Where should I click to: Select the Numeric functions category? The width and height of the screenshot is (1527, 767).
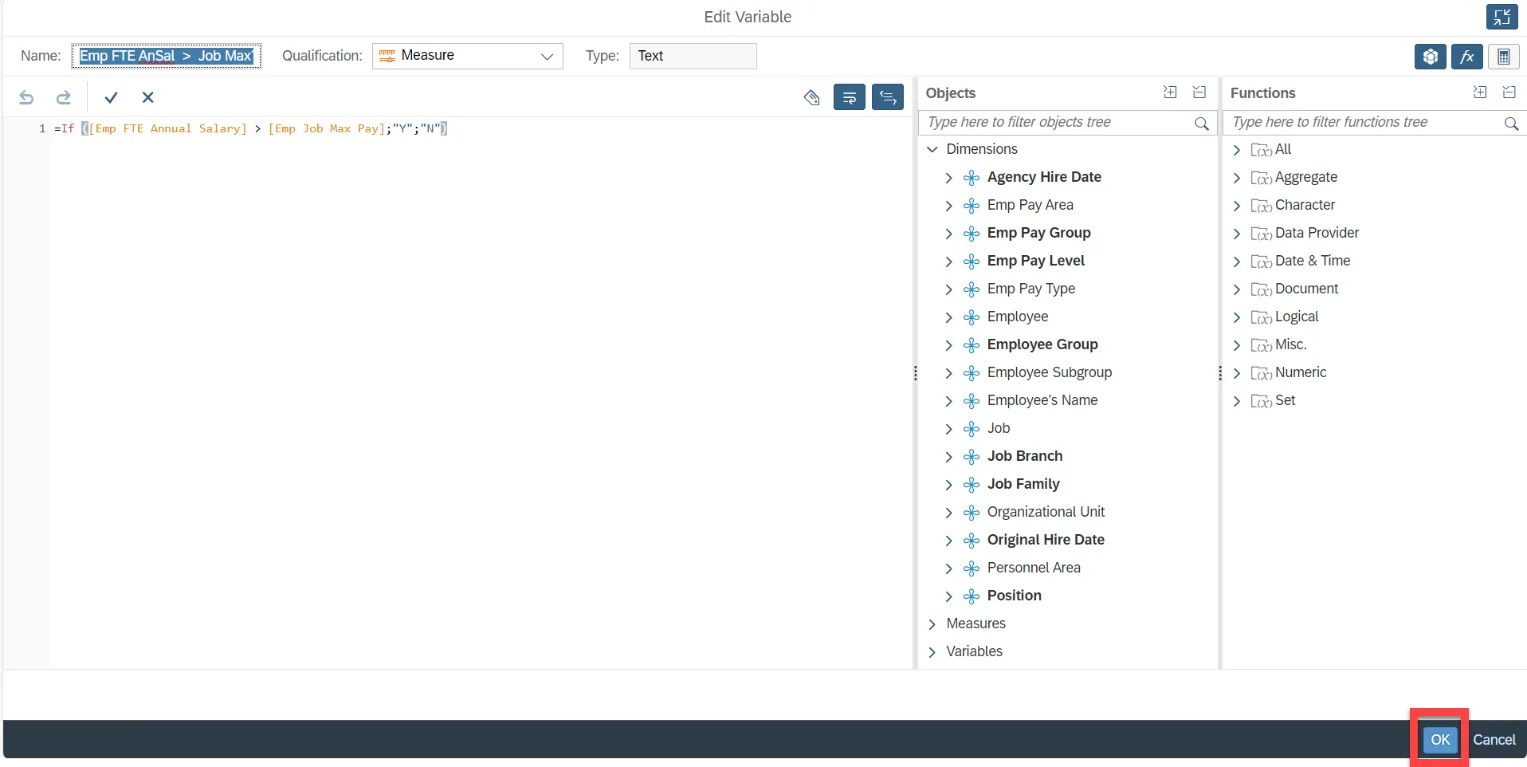coord(1301,373)
